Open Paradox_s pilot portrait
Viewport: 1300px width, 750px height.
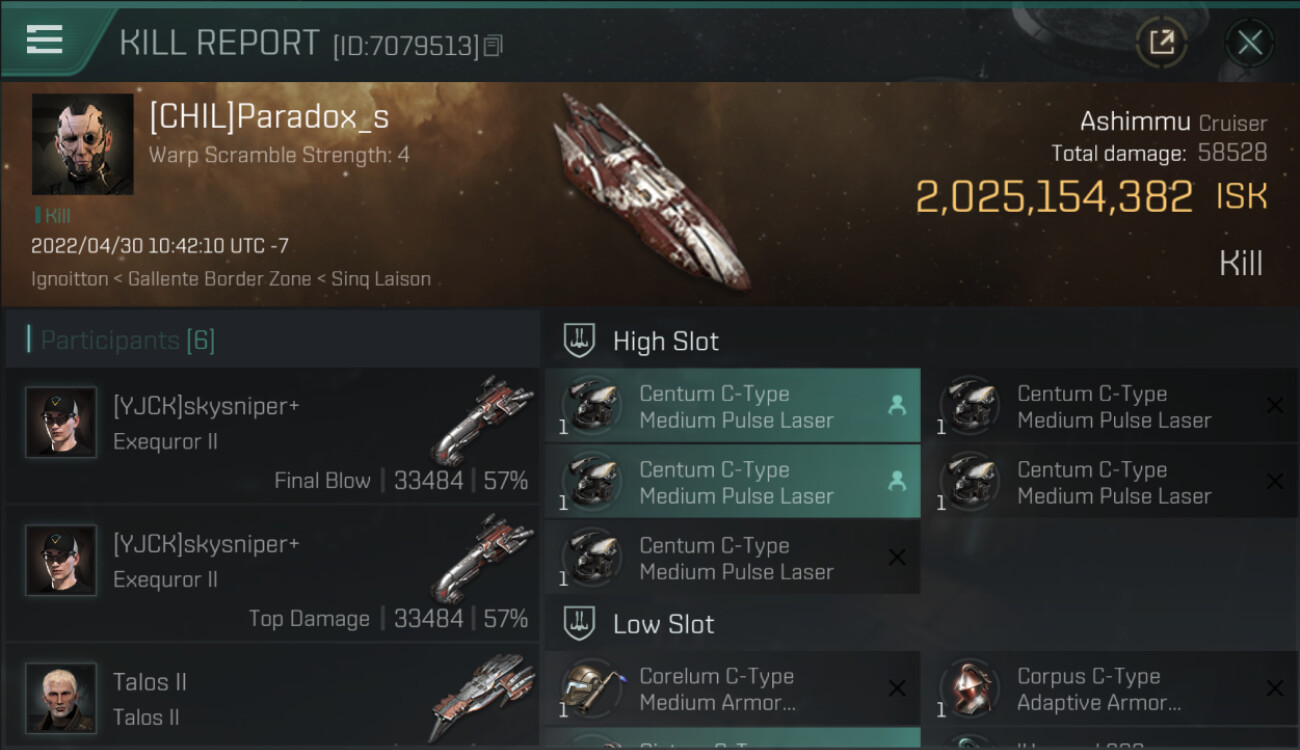82,144
